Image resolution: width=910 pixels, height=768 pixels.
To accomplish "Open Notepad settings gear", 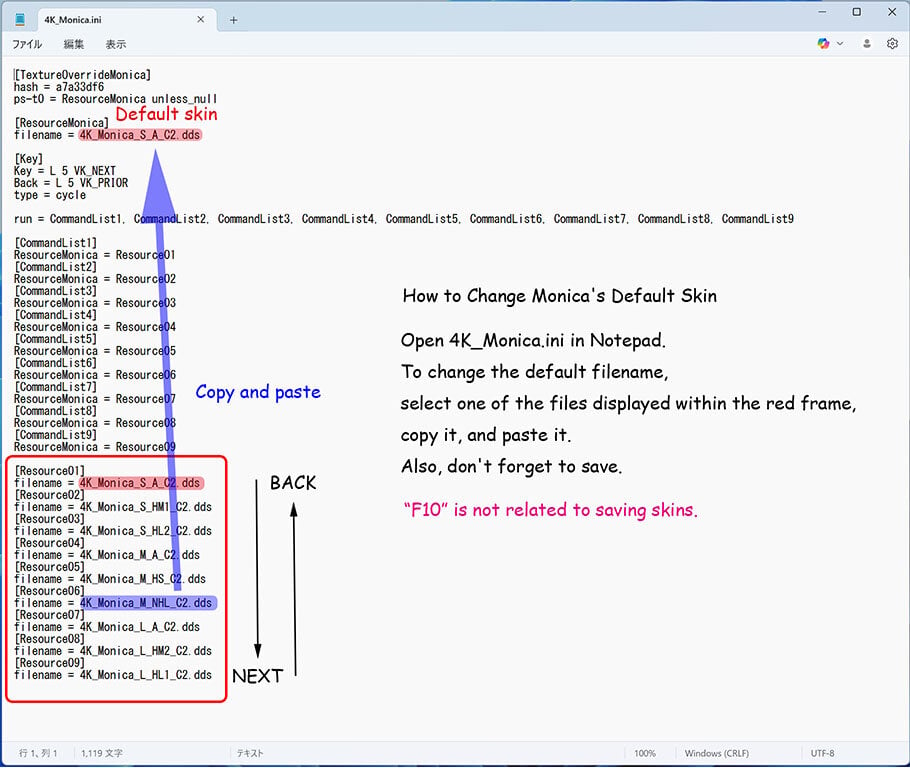I will tap(892, 44).
